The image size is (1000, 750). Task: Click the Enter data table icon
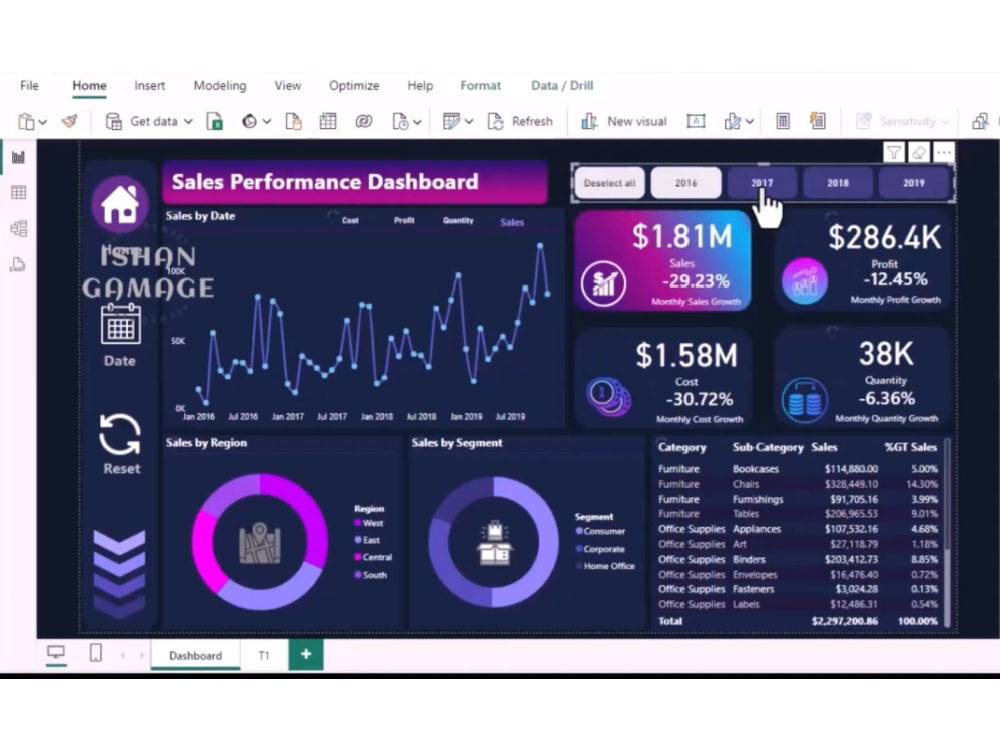pyautogui.click(x=328, y=121)
